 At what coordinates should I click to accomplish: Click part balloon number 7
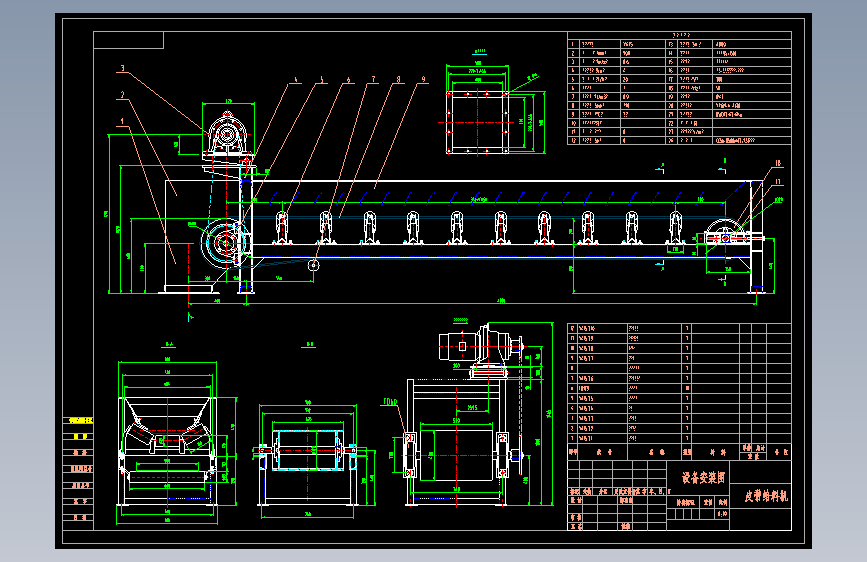point(373,80)
